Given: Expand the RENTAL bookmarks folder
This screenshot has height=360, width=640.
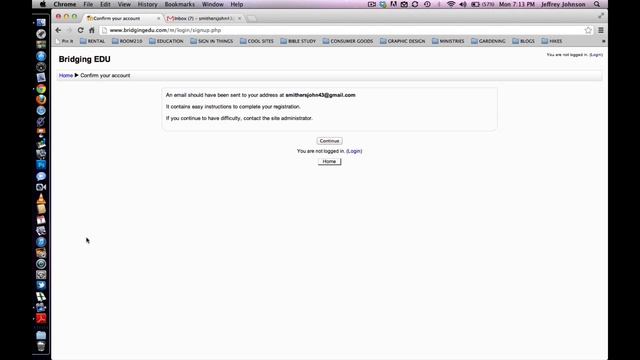Looking at the screenshot, I should [93, 41].
